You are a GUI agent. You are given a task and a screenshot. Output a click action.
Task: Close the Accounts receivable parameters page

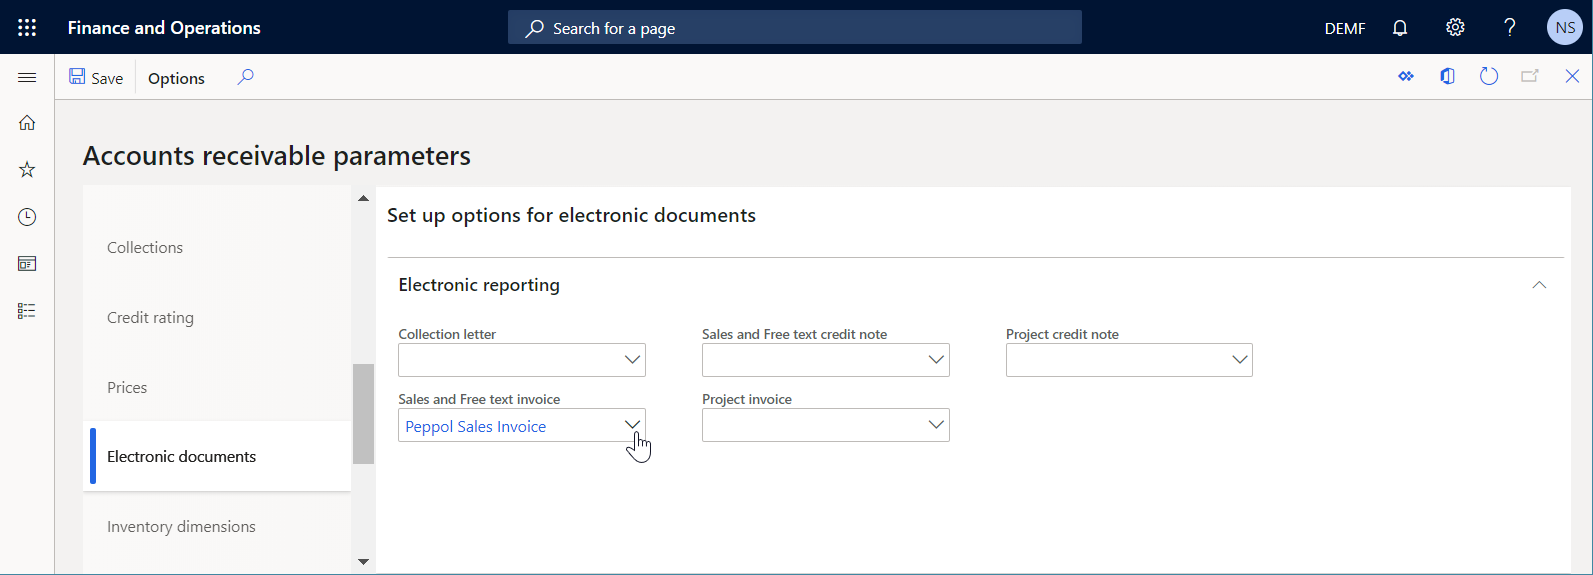point(1572,76)
